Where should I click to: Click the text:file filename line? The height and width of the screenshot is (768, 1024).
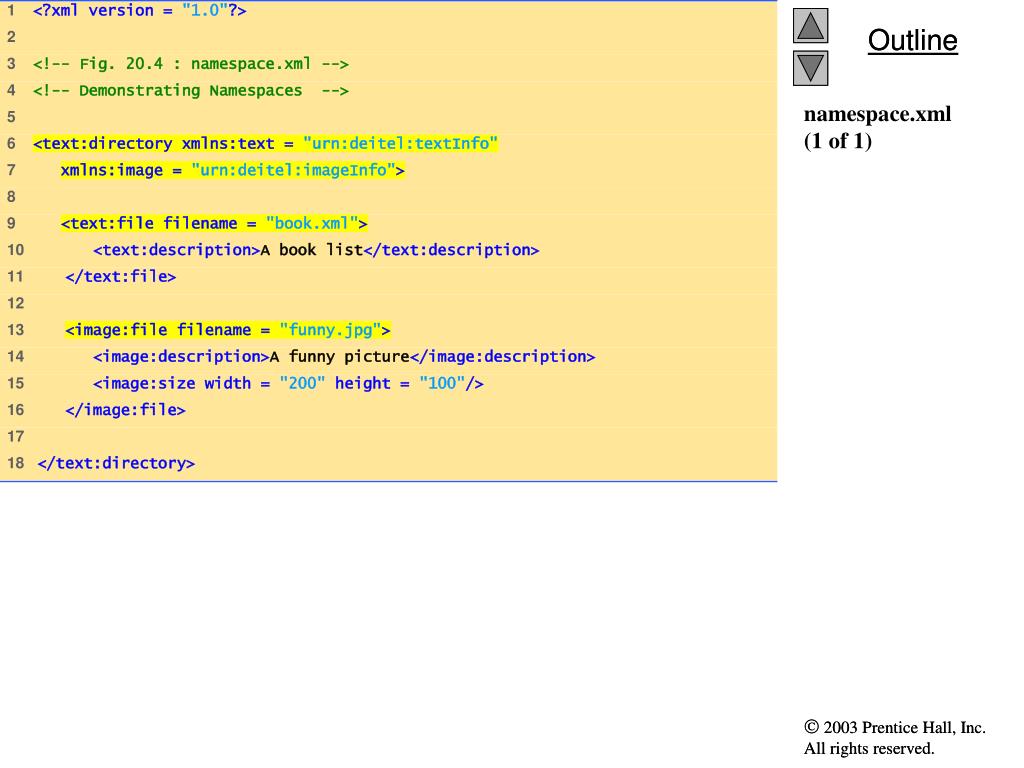point(214,223)
